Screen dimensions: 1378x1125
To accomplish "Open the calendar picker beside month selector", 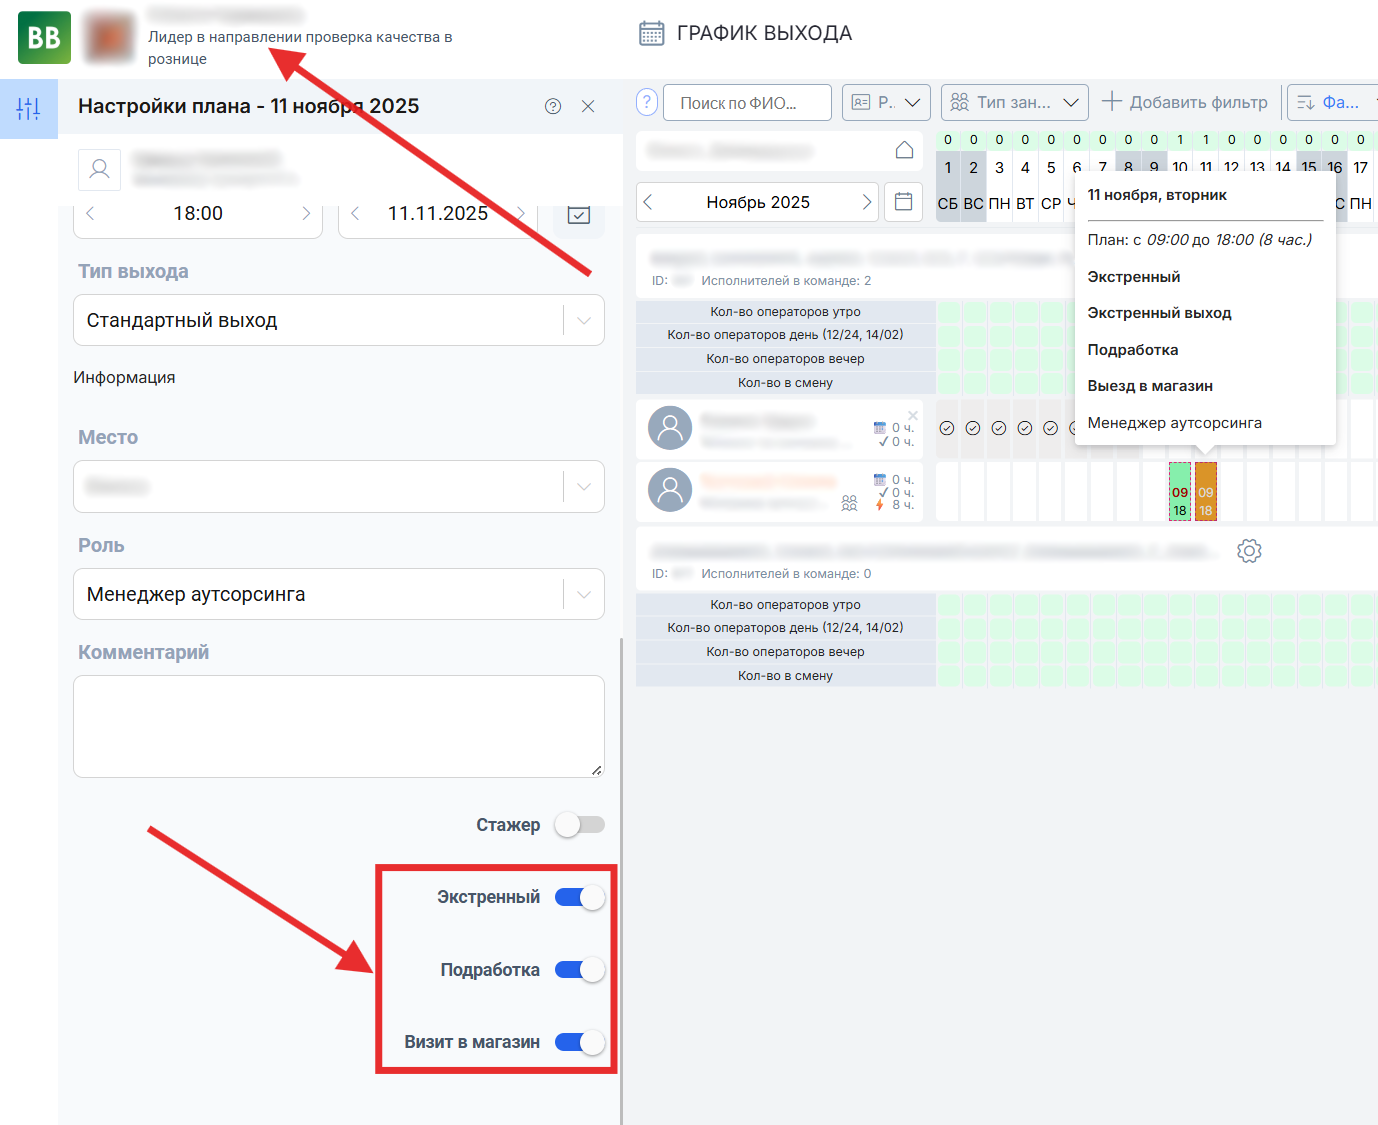I will [x=903, y=202].
